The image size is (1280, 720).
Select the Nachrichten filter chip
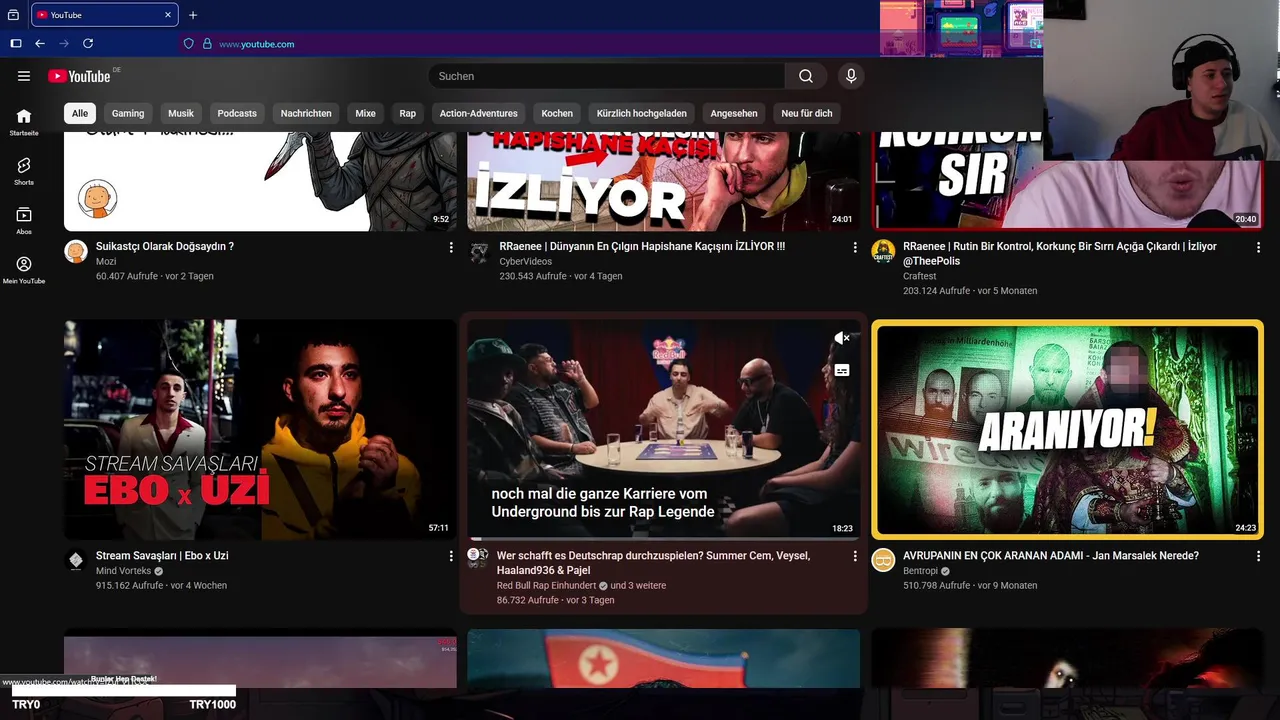306,113
